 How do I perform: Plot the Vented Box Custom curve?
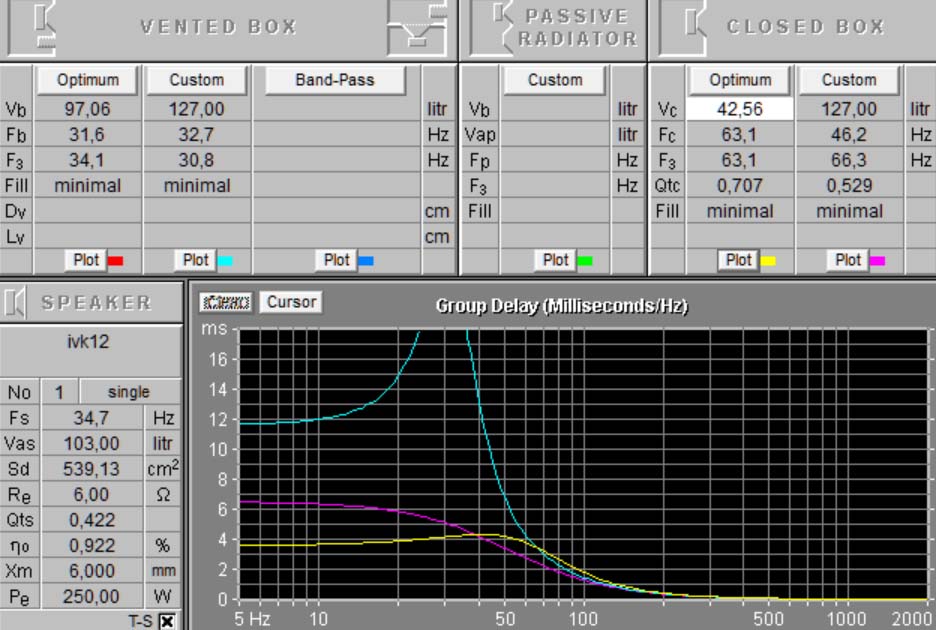pos(195,260)
